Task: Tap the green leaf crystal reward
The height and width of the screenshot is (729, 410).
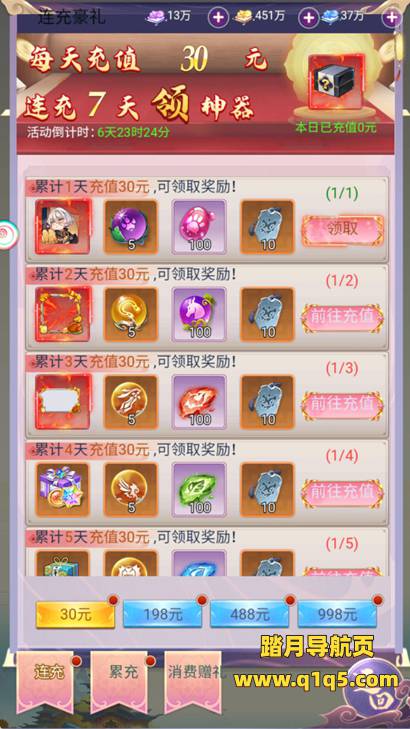Action: (199, 489)
